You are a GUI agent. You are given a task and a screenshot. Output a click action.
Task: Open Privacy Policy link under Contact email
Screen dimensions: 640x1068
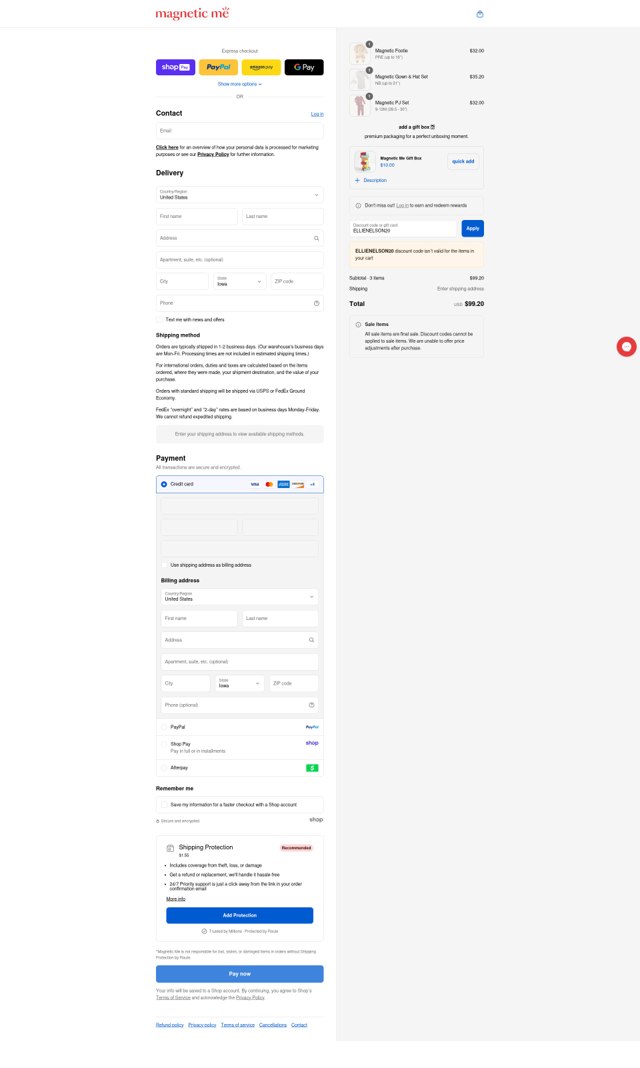(213, 155)
